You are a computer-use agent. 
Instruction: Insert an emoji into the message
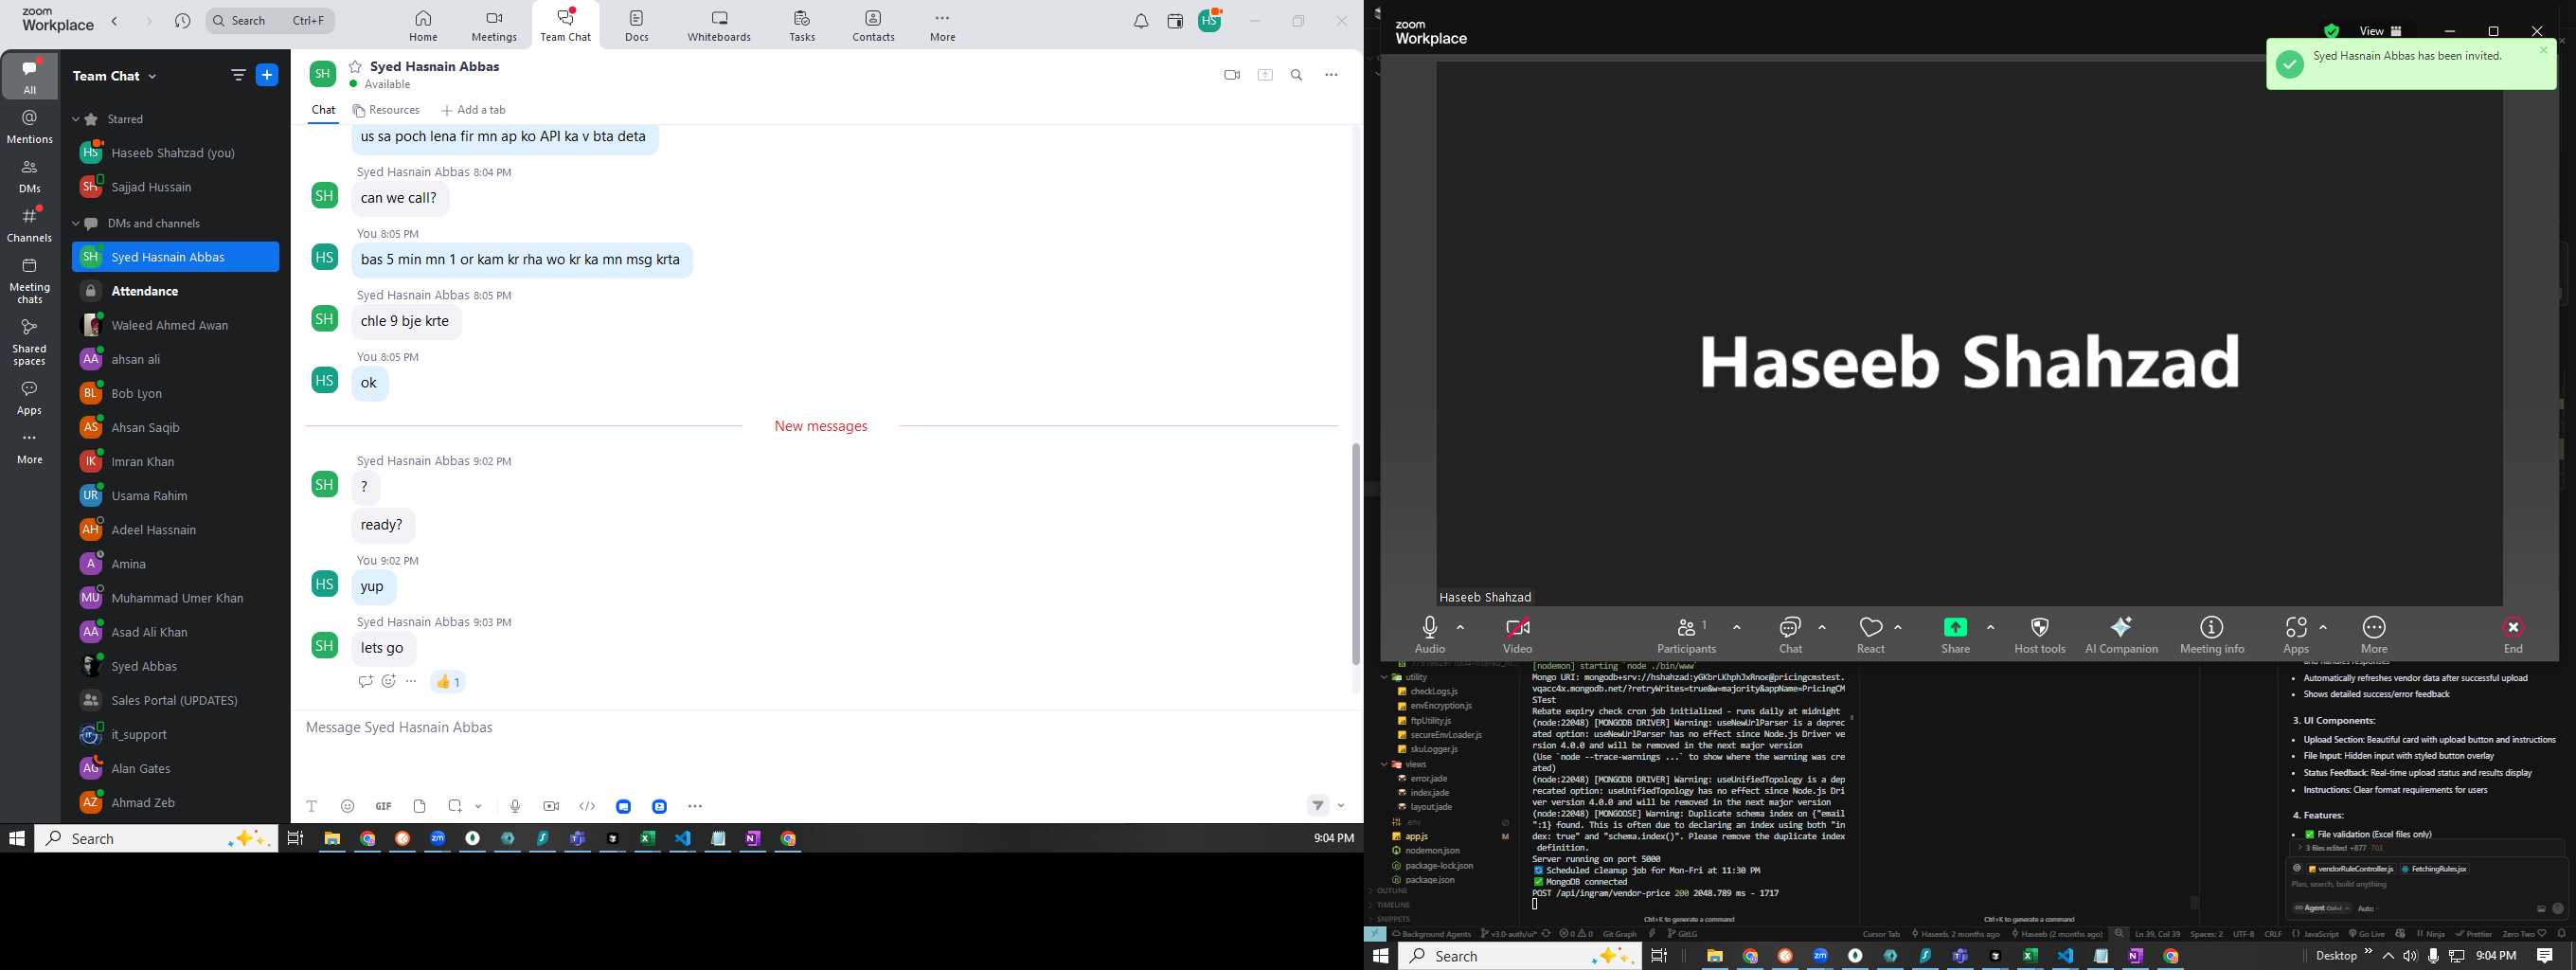pos(348,806)
